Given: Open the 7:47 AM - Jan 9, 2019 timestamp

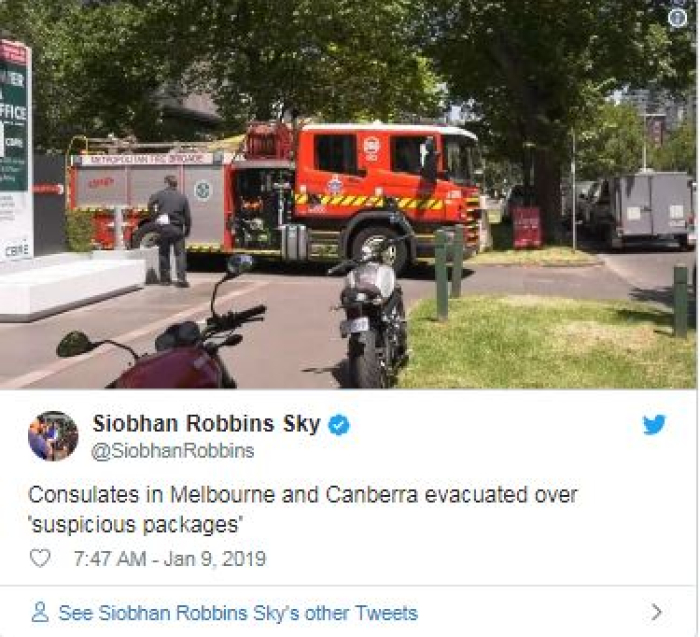Looking at the screenshot, I should 170,559.
